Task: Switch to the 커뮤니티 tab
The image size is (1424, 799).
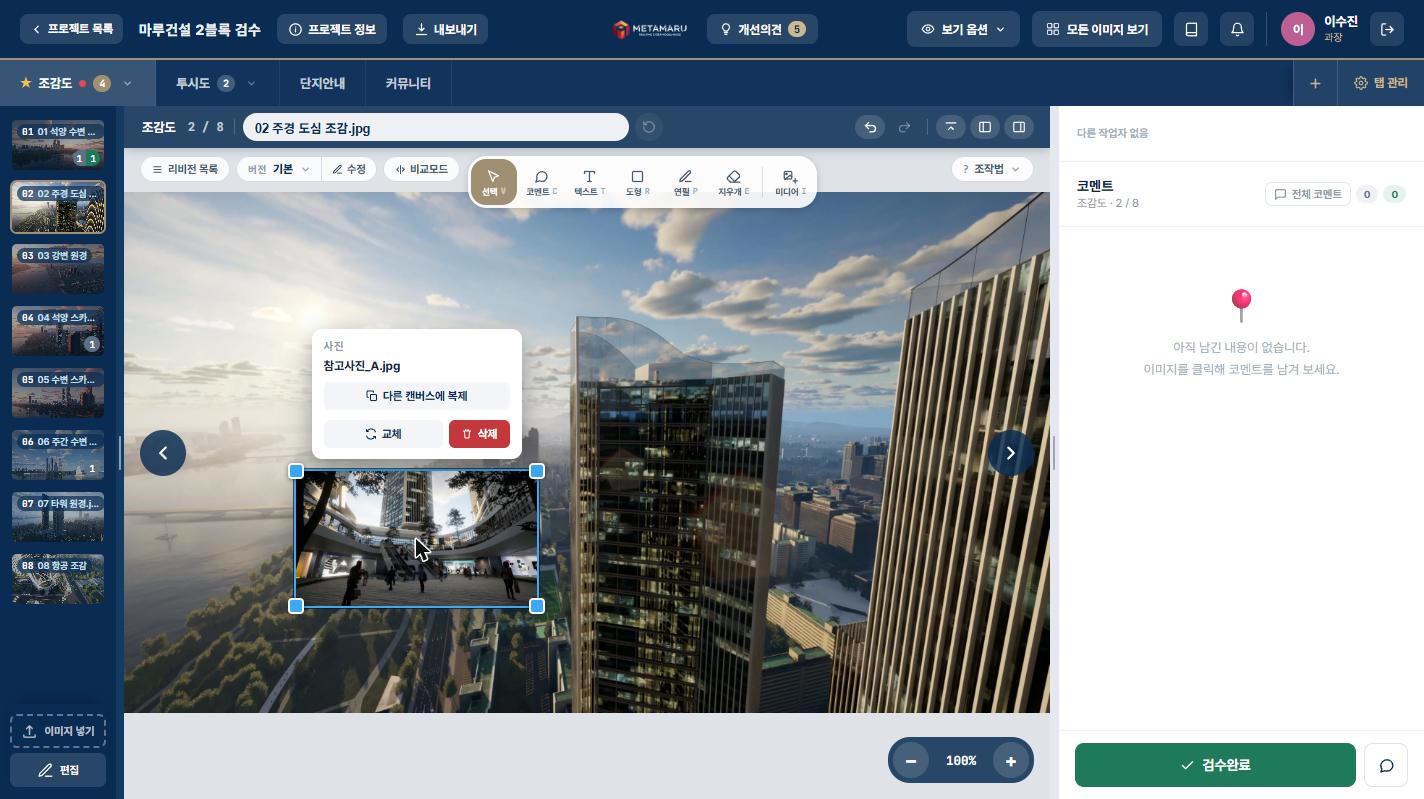Action: click(408, 83)
